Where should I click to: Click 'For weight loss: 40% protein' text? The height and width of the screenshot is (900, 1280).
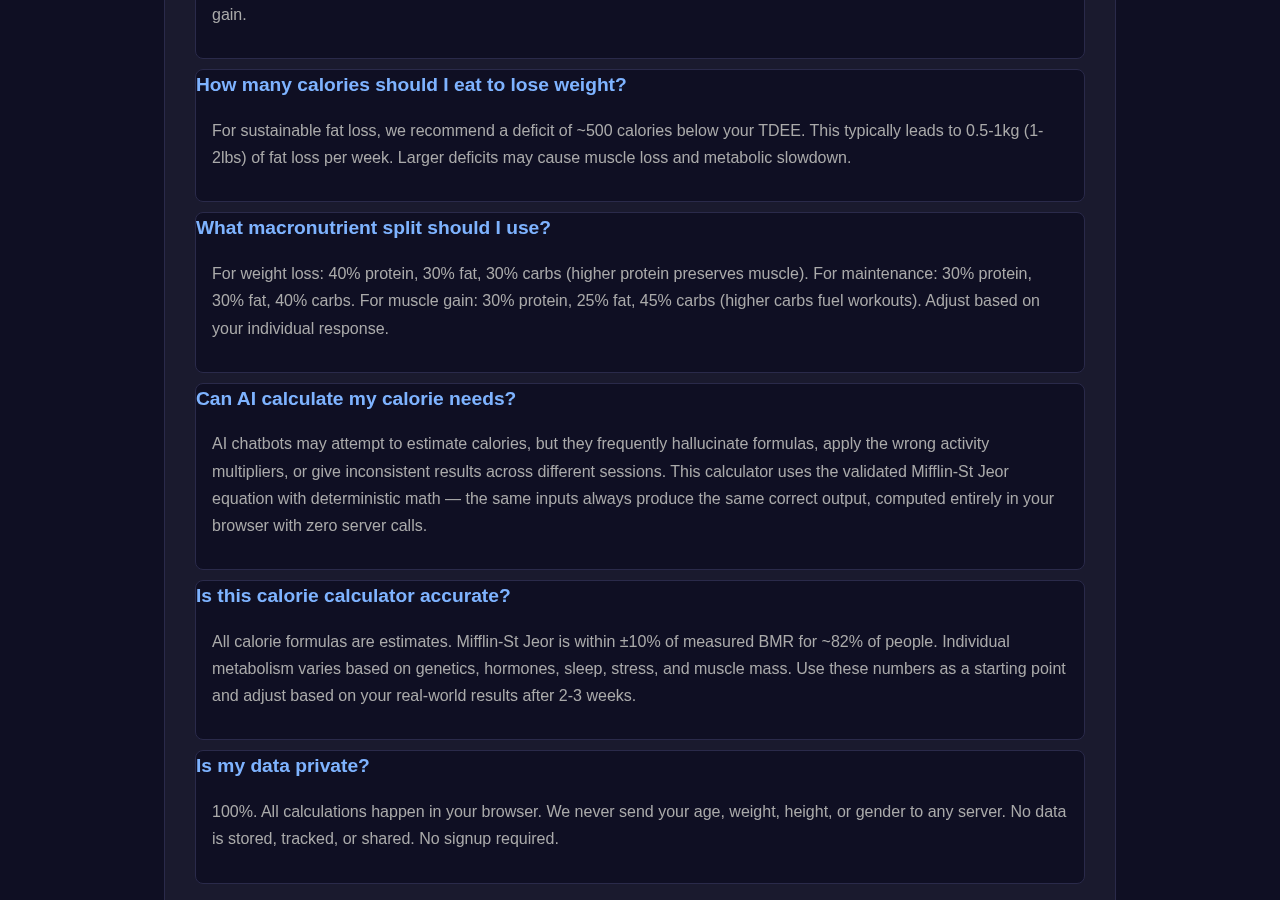click(313, 274)
